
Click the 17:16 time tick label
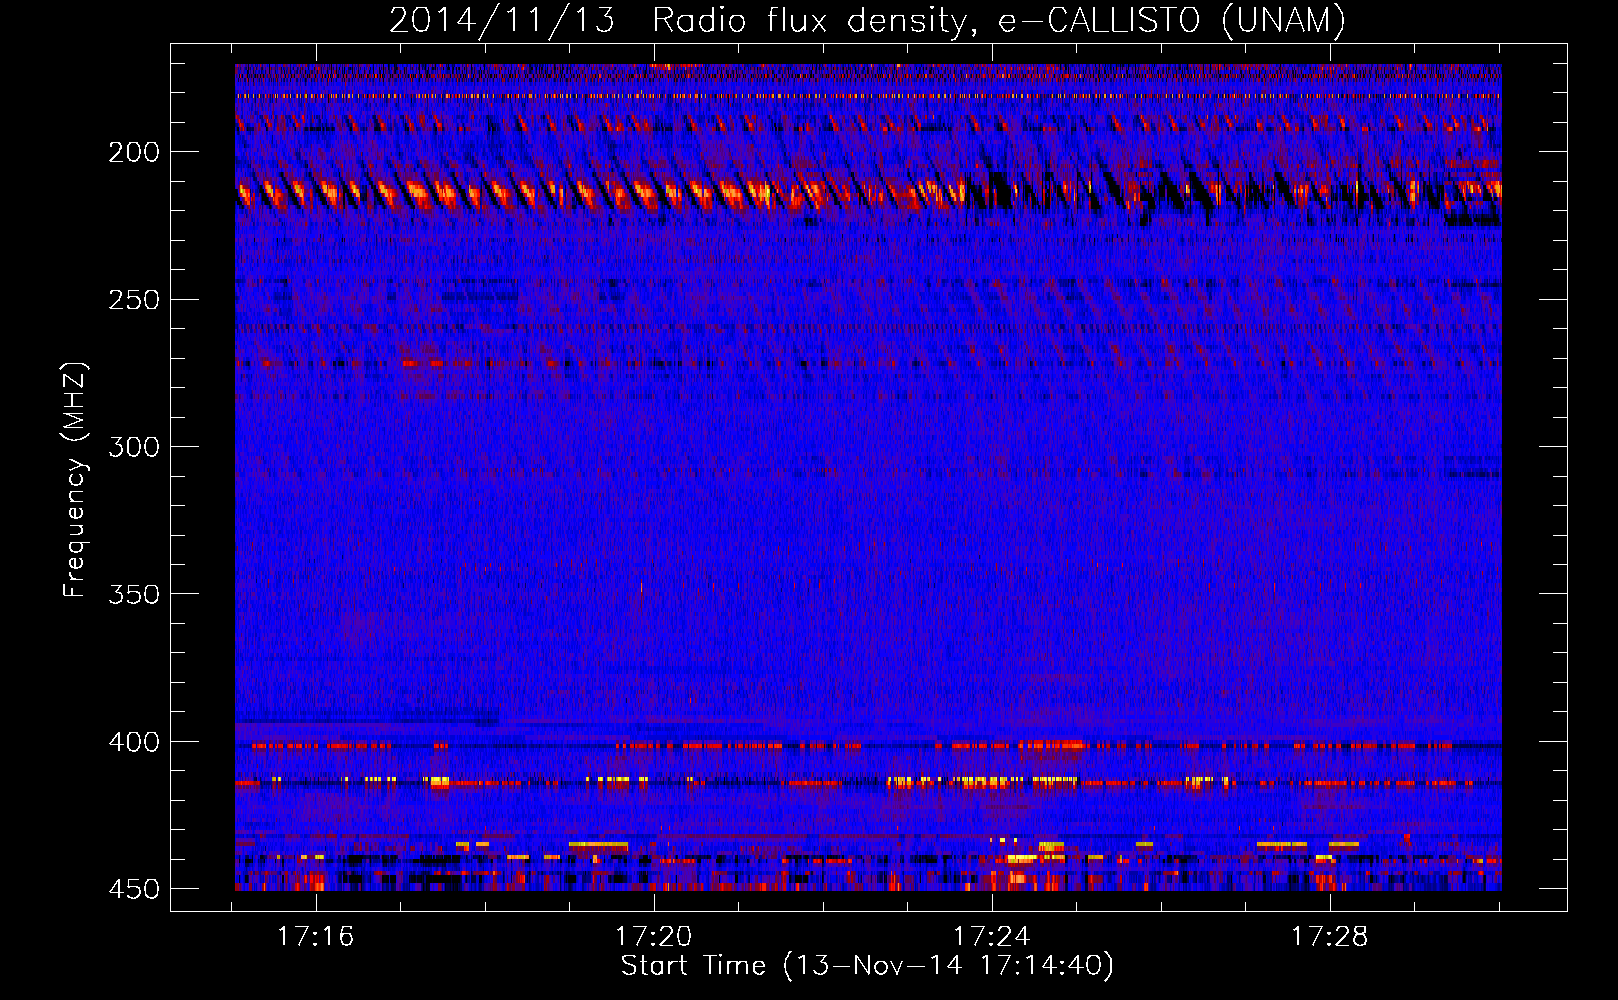pos(316,937)
